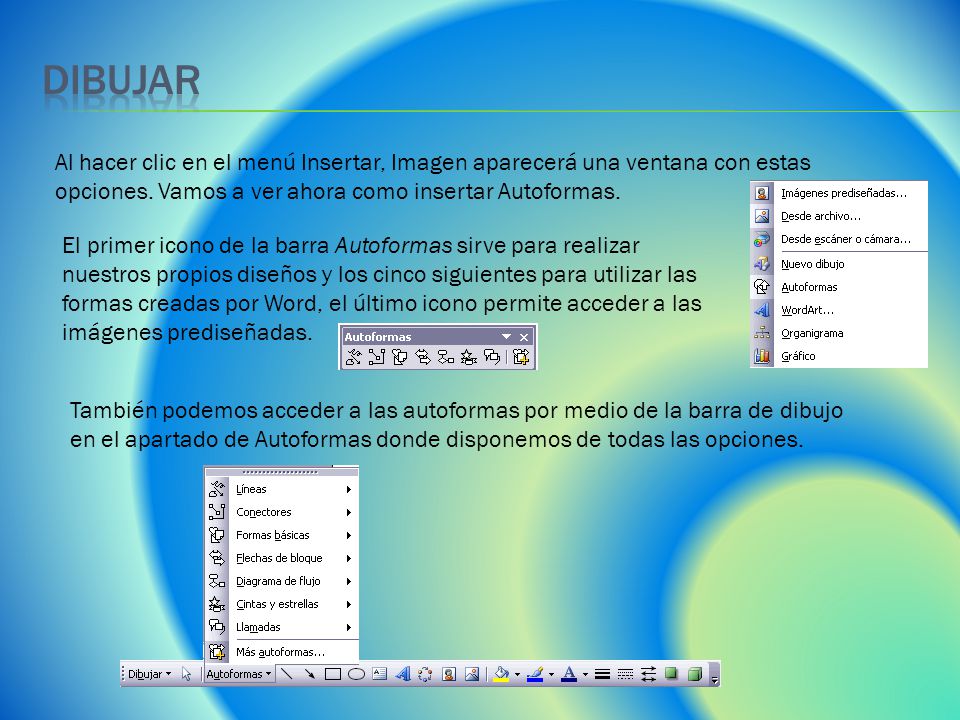Apply the yellow fill color bucket
Image resolution: width=960 pixels, height=720 pixels.
[x=501, y=674]
